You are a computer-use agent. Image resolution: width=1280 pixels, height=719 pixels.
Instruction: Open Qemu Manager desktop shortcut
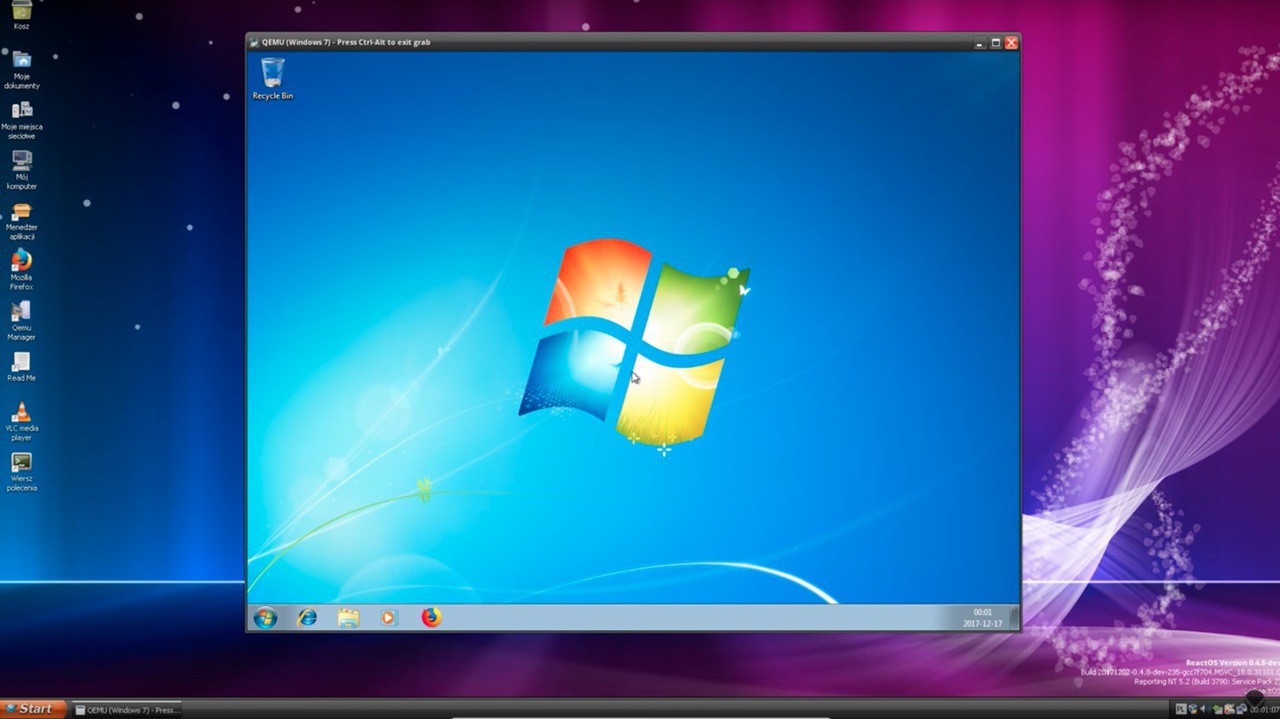click(21, 321)
